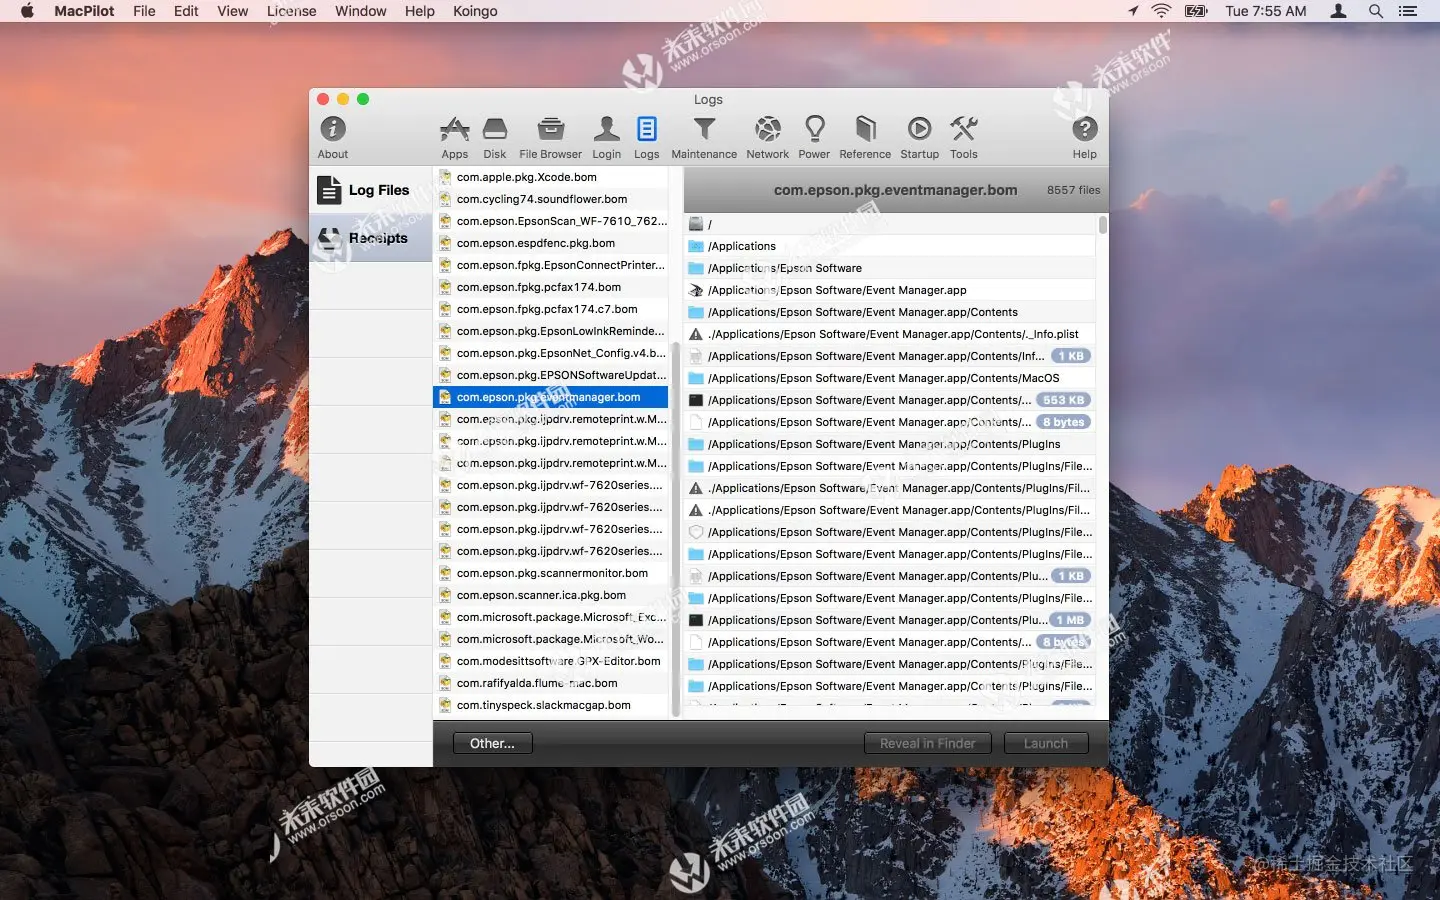
Task: Select /Applications/Epson Software row
Action: pos(890,268)
